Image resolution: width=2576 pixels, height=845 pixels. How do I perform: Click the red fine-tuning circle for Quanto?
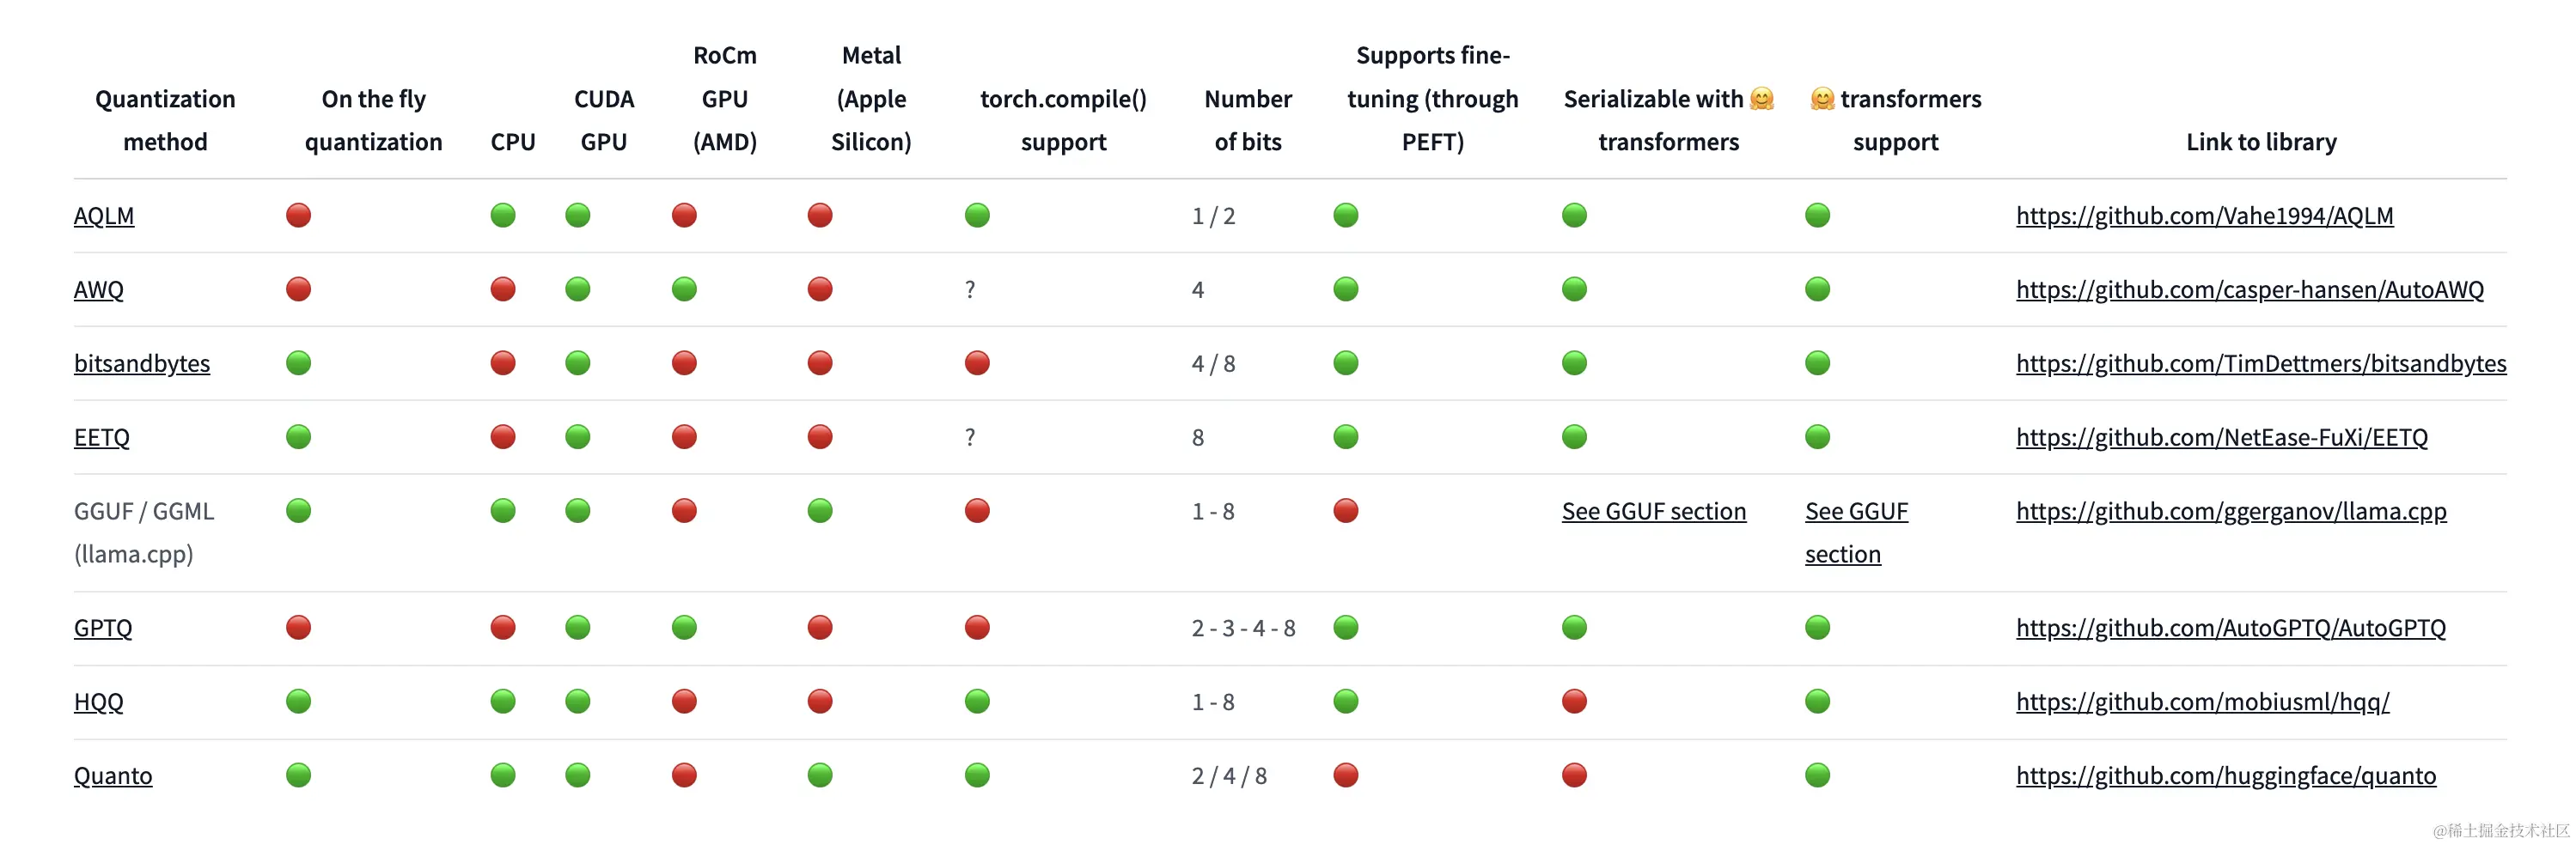pos(1346,775)
